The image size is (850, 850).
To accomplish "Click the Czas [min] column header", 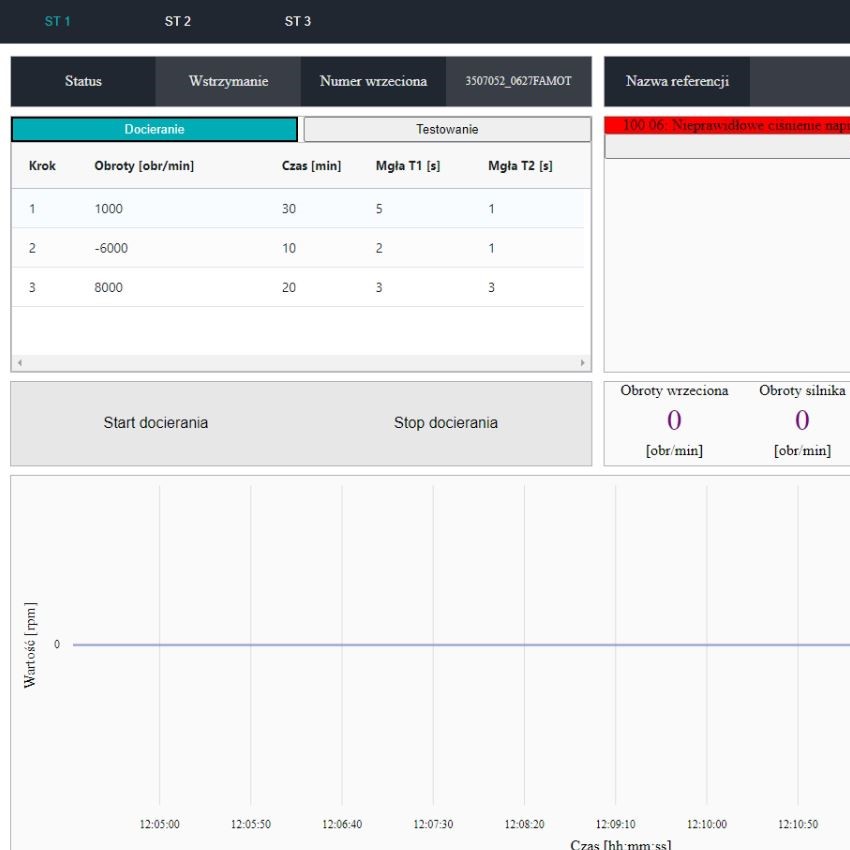I will [311, 166].
